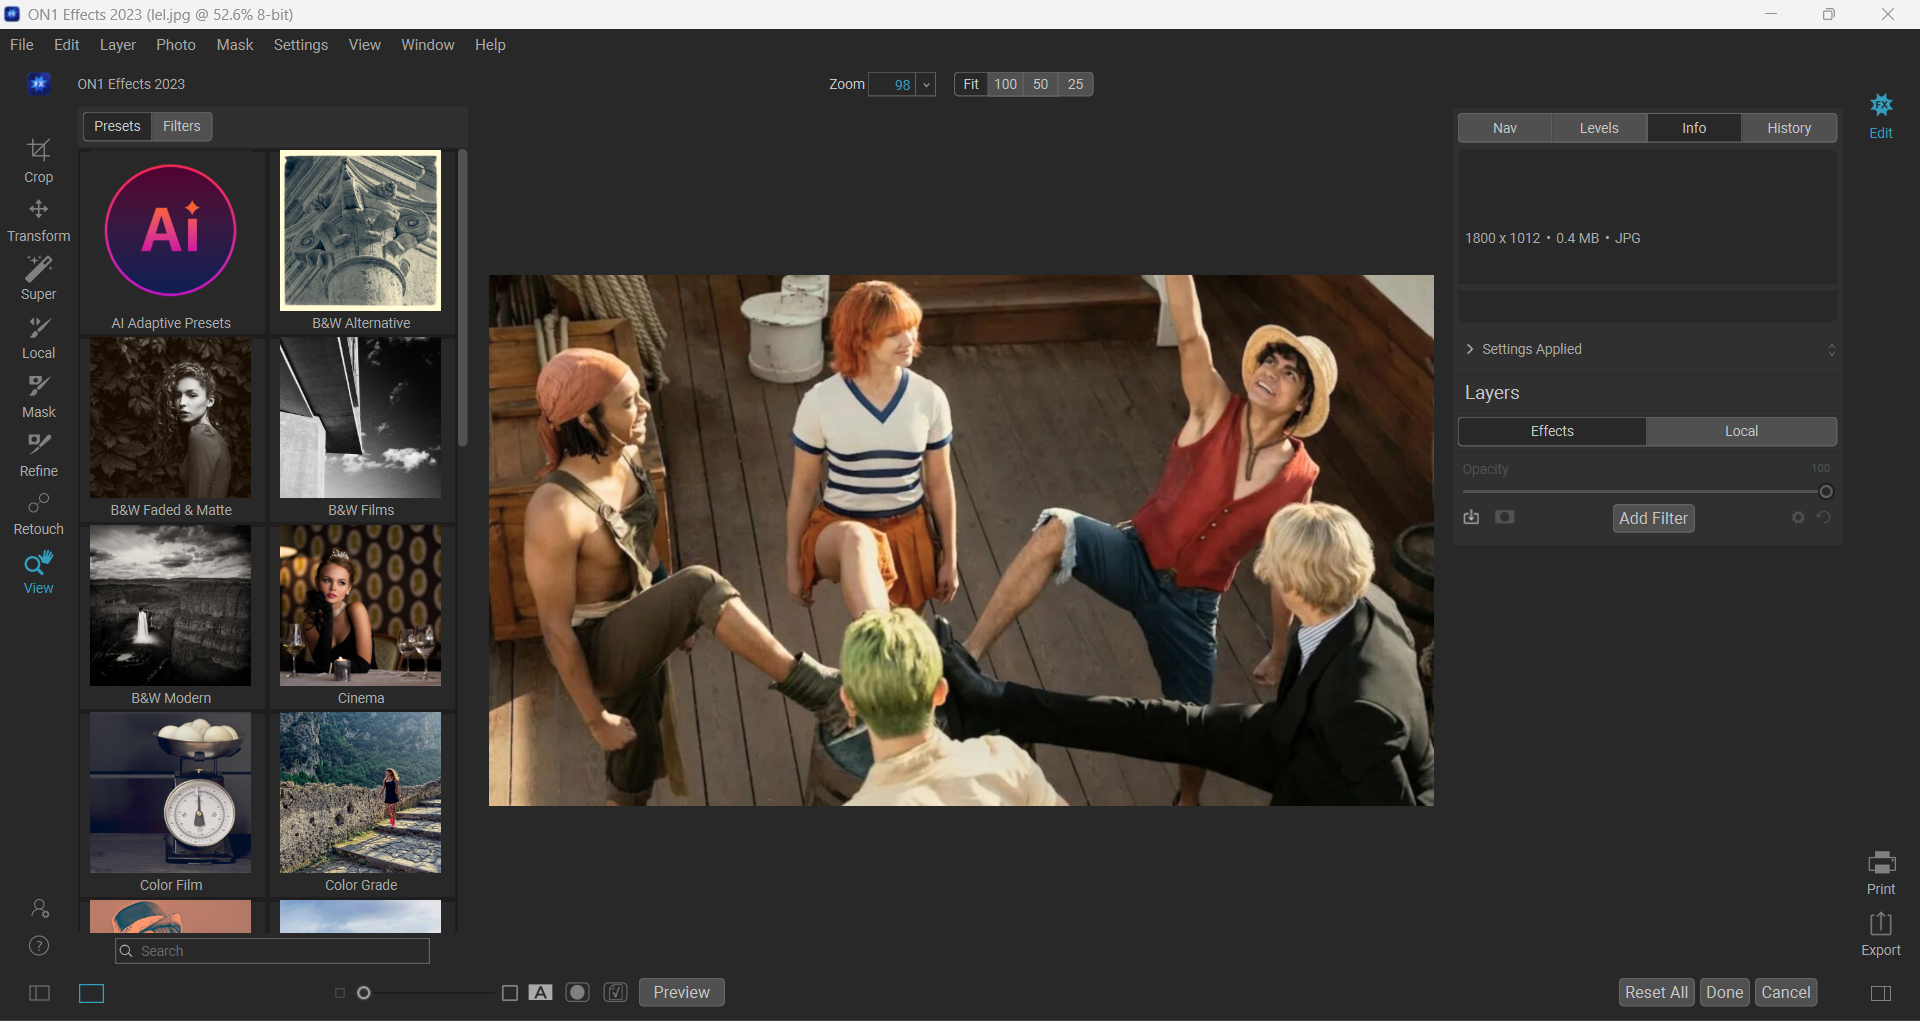Screen dimensions: 1920x1021
Task: Select the Transform tool
Action: [x=38, y=220]
